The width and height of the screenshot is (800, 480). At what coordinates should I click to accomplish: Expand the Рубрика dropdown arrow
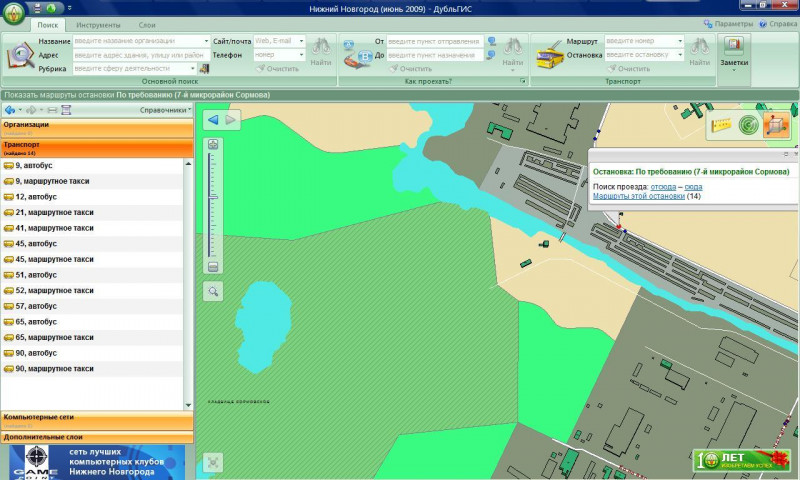tap(192, 68)
